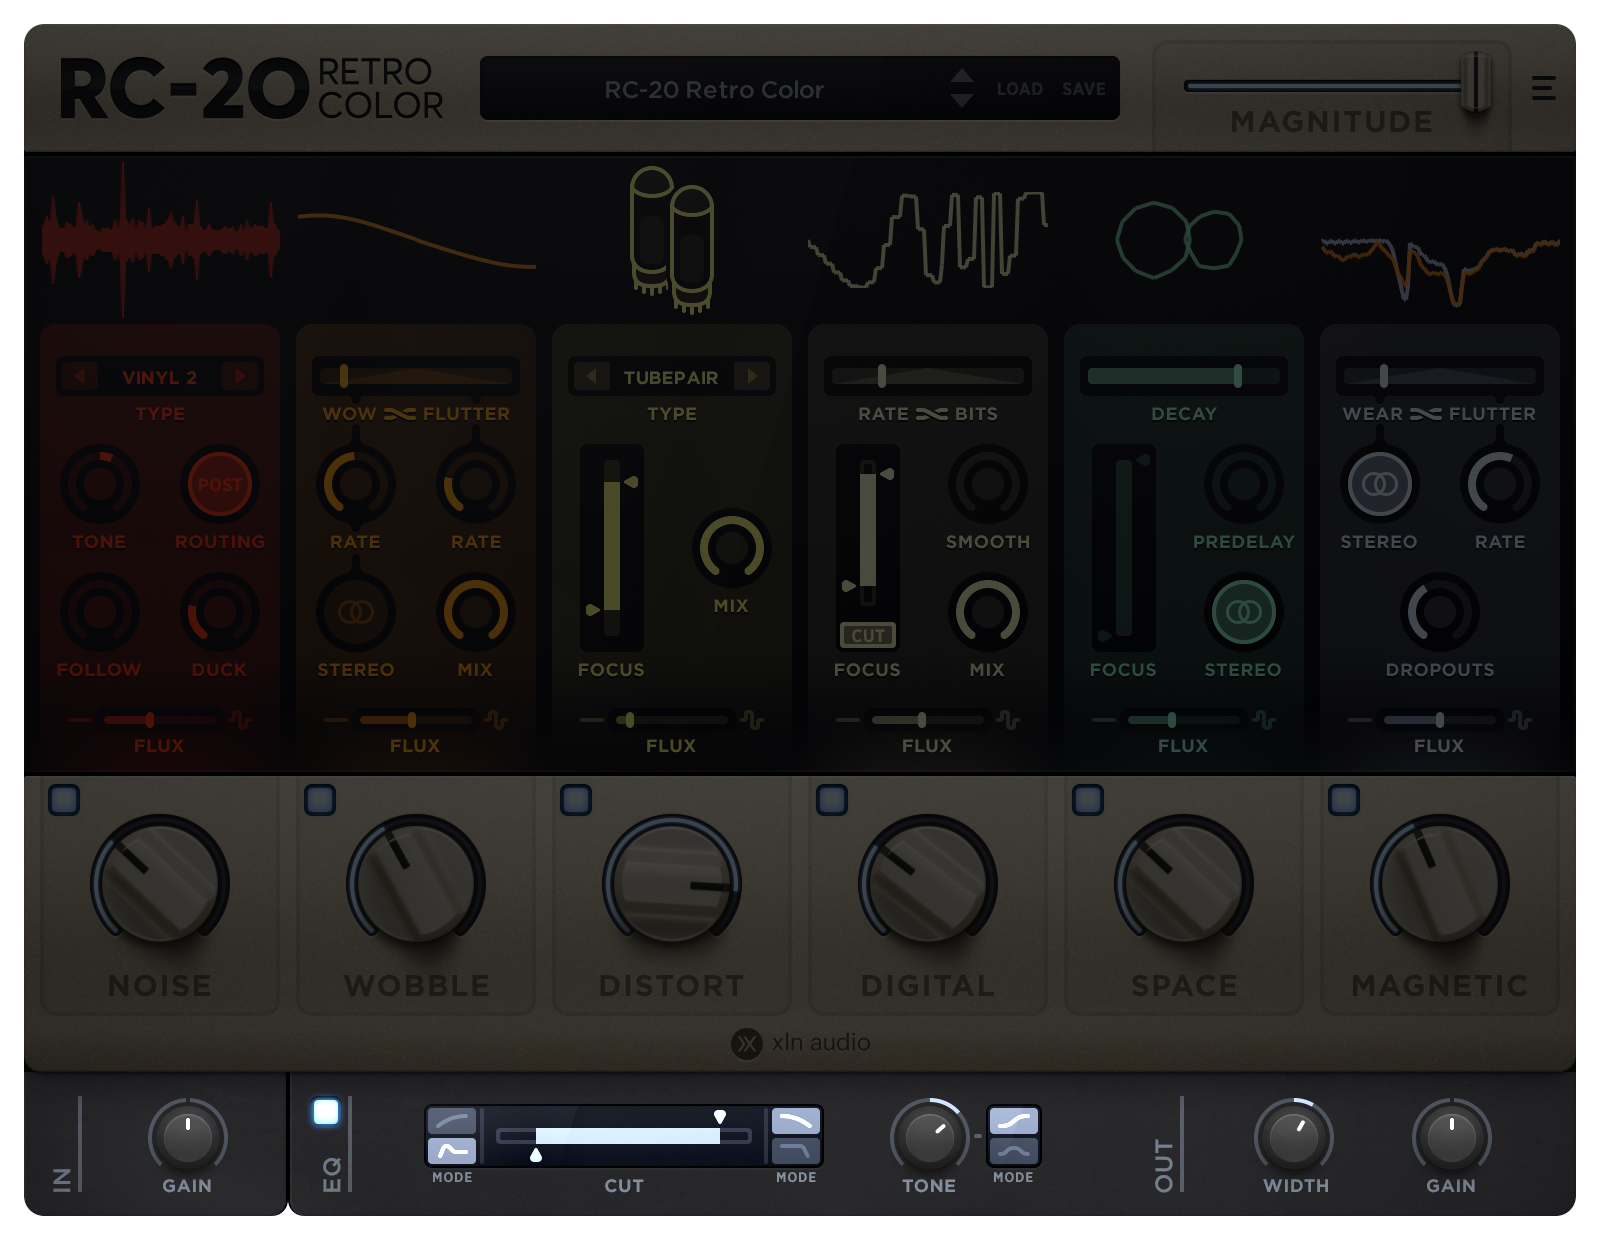Toggle STEREO button in Wobble module
Screen dimensions: 1600x1240
click(356, 612)
